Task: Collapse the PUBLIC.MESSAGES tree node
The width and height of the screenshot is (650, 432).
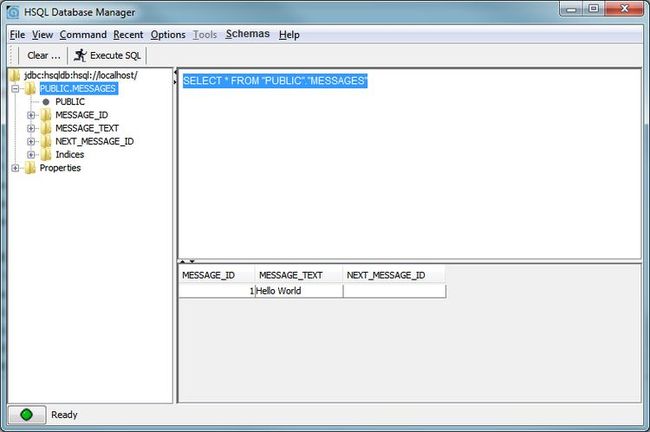Action: click(15, 88)
